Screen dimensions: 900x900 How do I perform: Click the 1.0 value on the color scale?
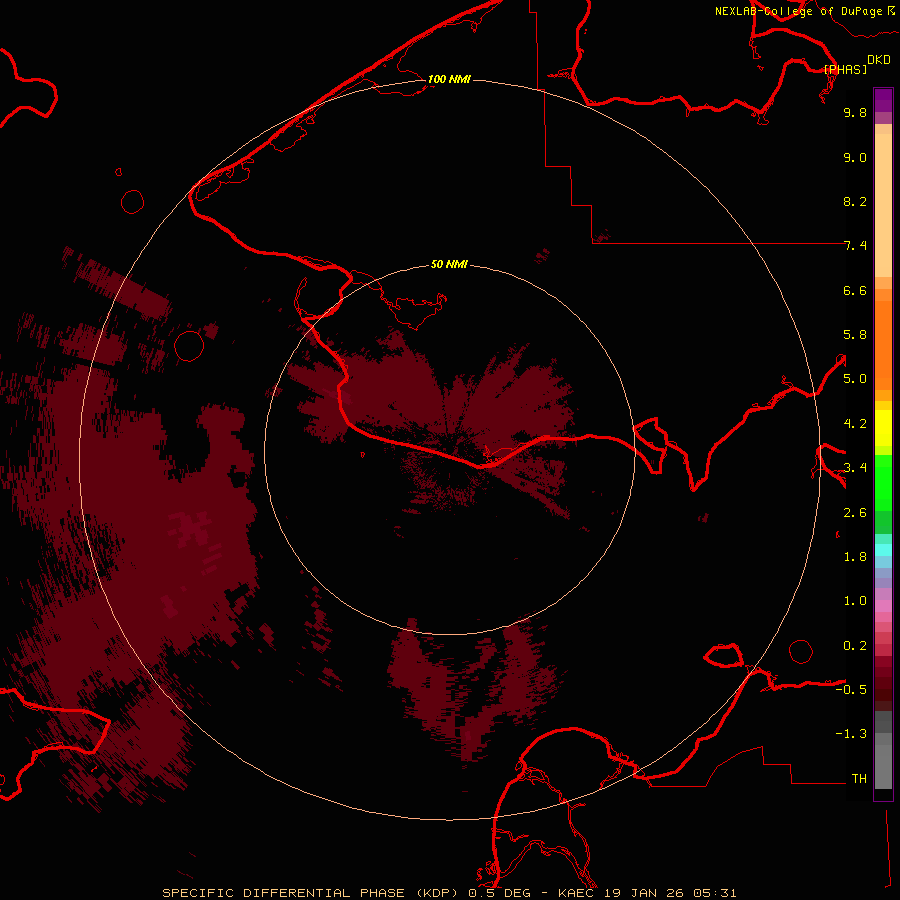click(x=855, y=601)
